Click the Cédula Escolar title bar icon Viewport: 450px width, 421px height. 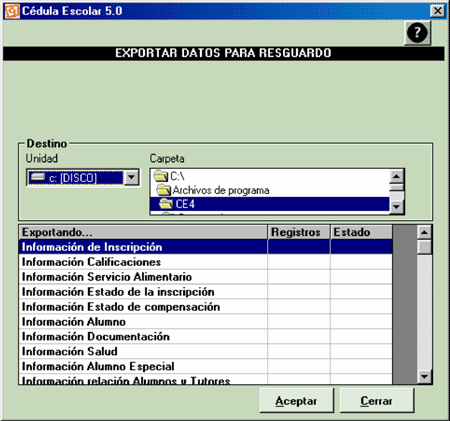(x=12, y=11)
